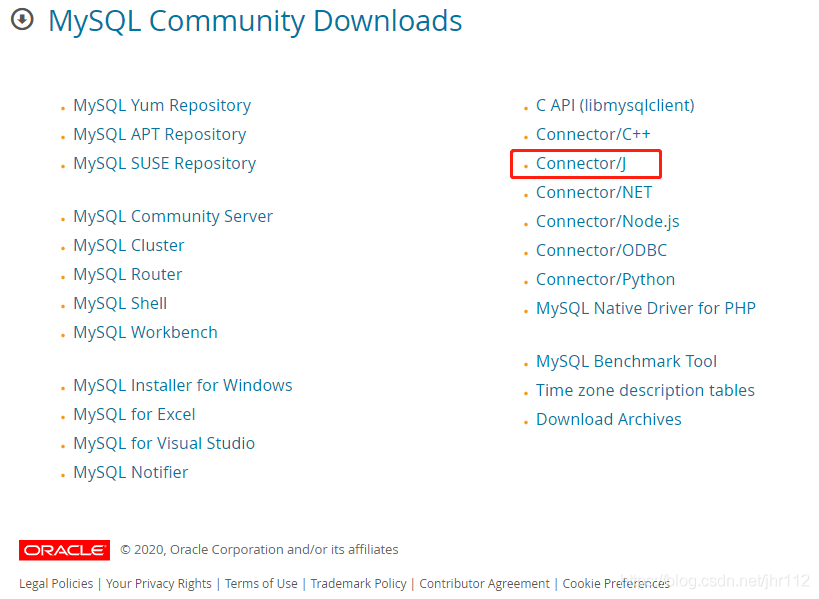819x599 pixels.
Task: Open MySQL Community Server downloads
Action: coord(173,216)
